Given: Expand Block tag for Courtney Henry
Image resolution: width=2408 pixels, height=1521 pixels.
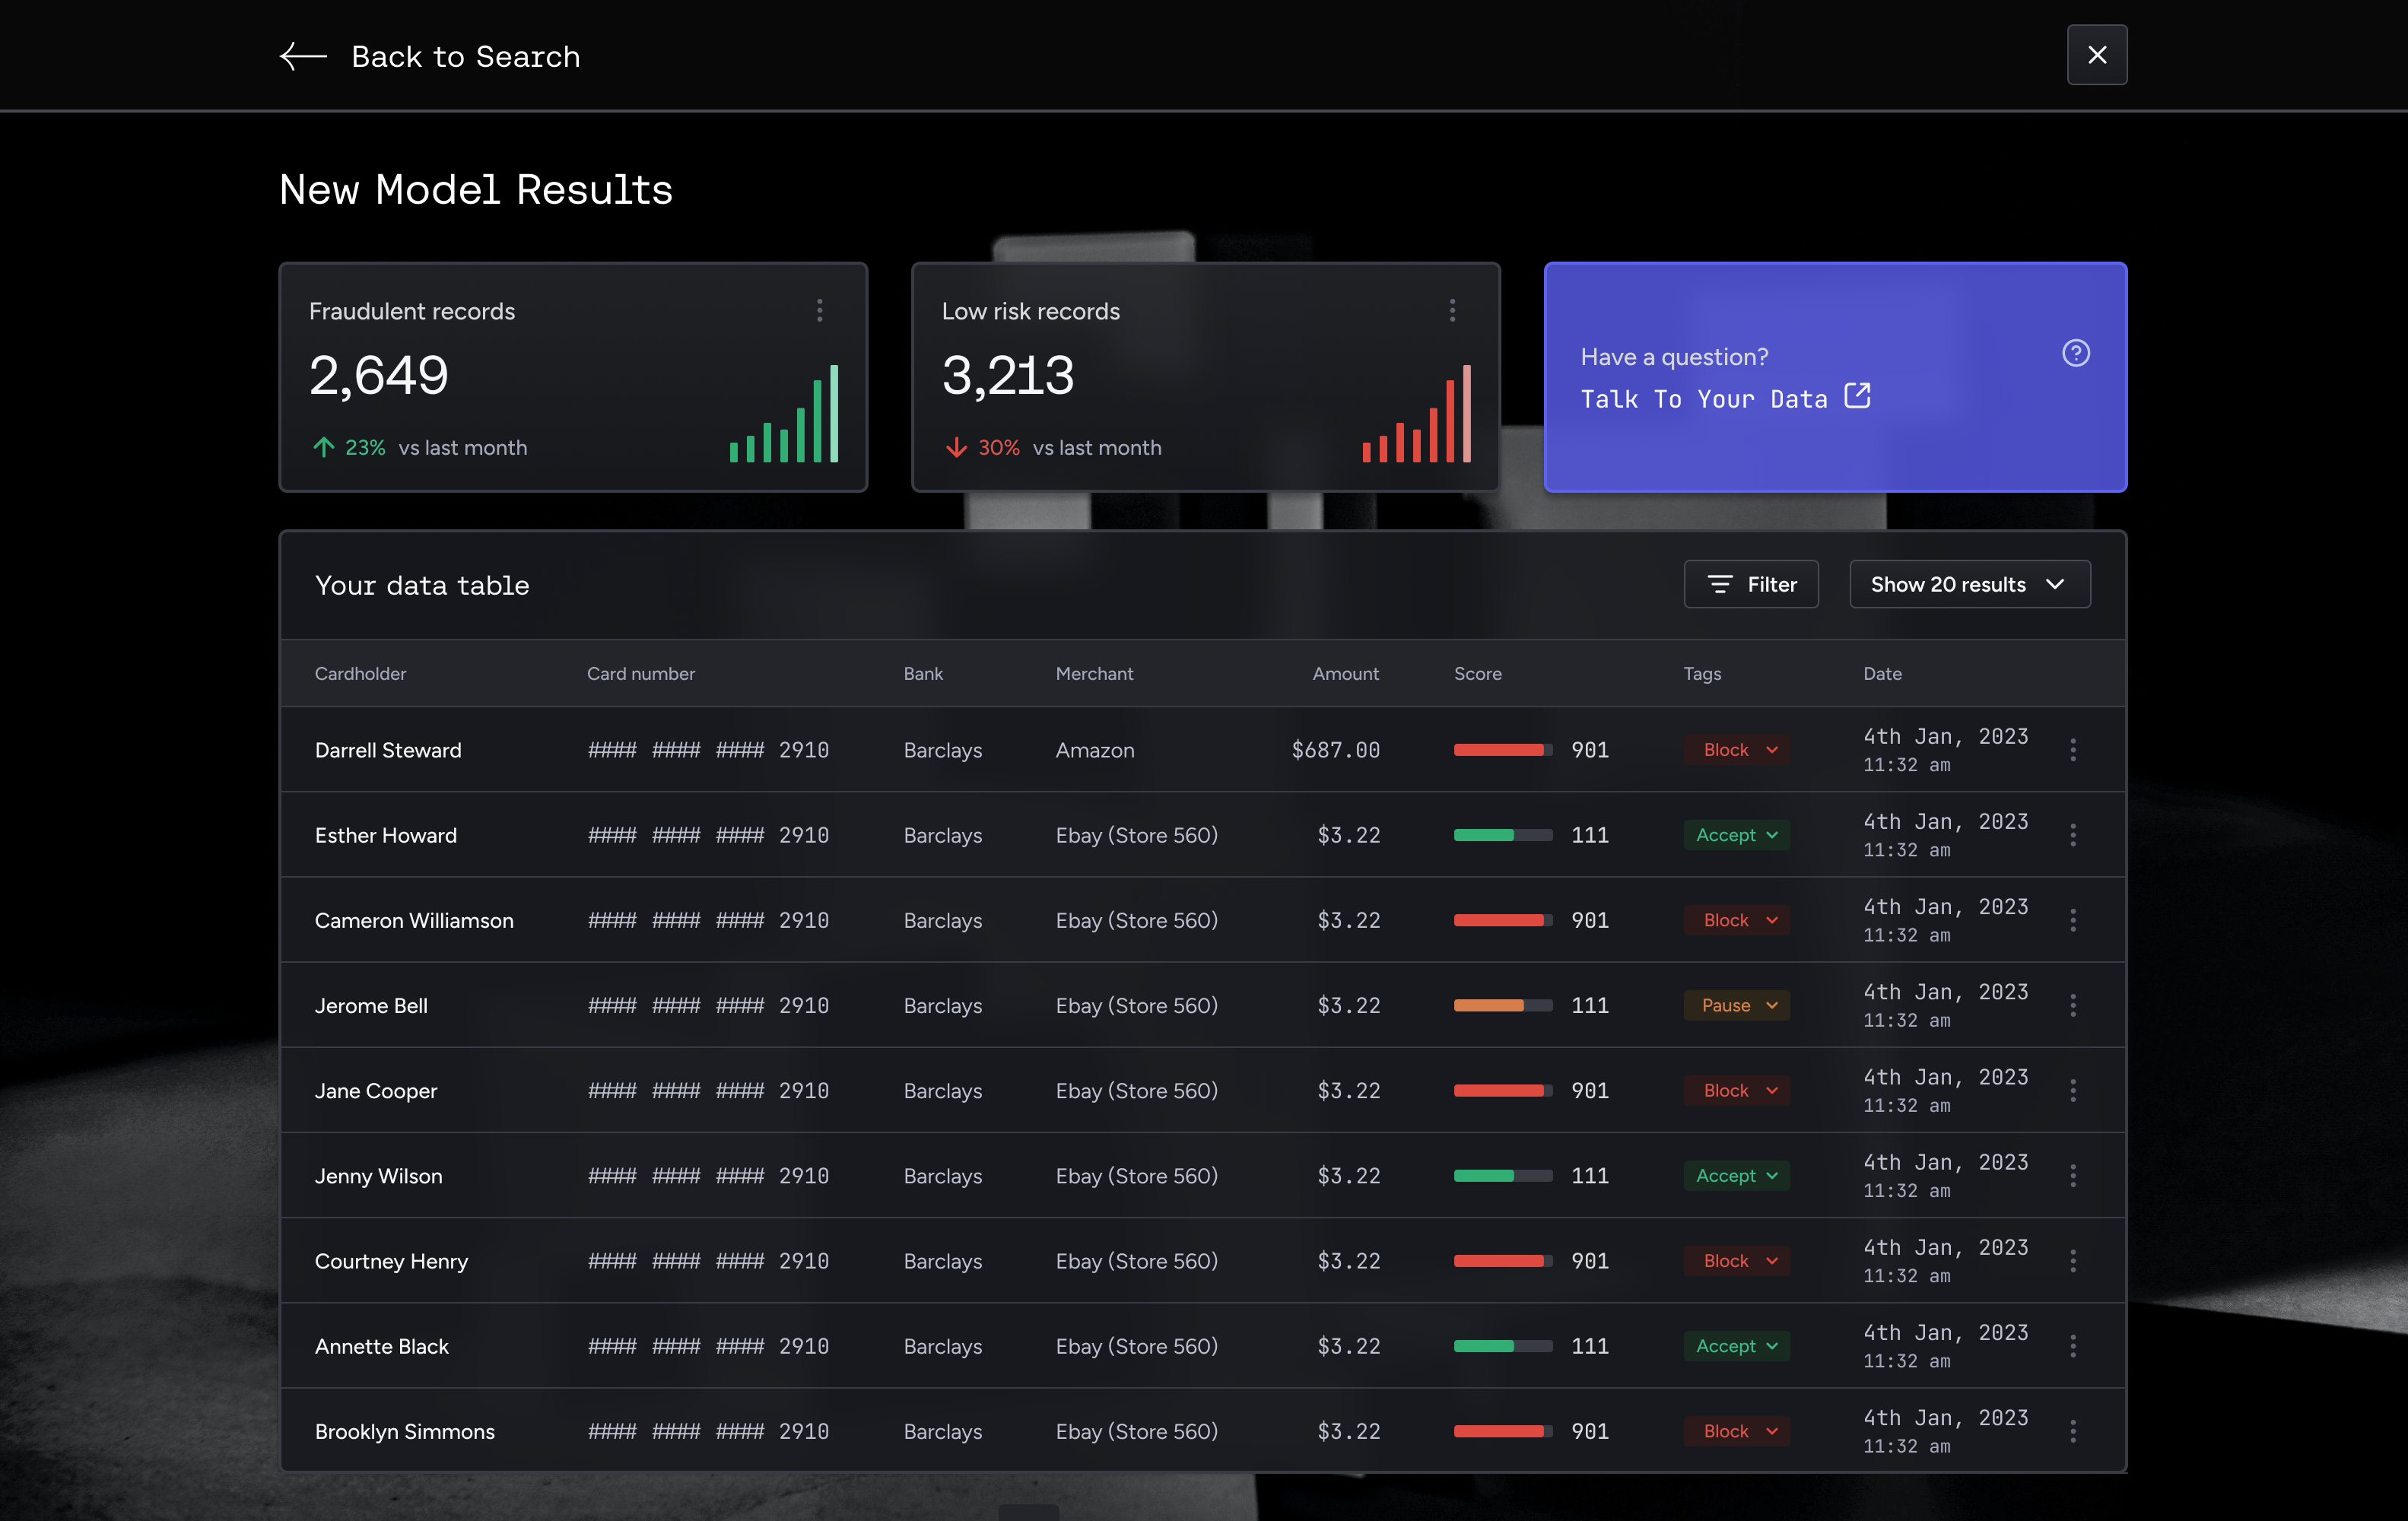Looking at the screenshot, I should tap(1737, 1261).
